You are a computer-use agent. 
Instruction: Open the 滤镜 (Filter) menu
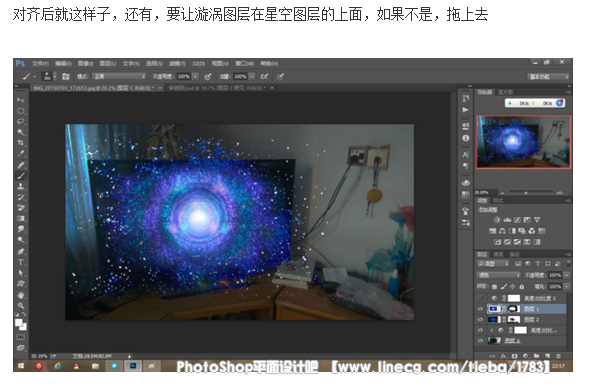coord(177,63)
